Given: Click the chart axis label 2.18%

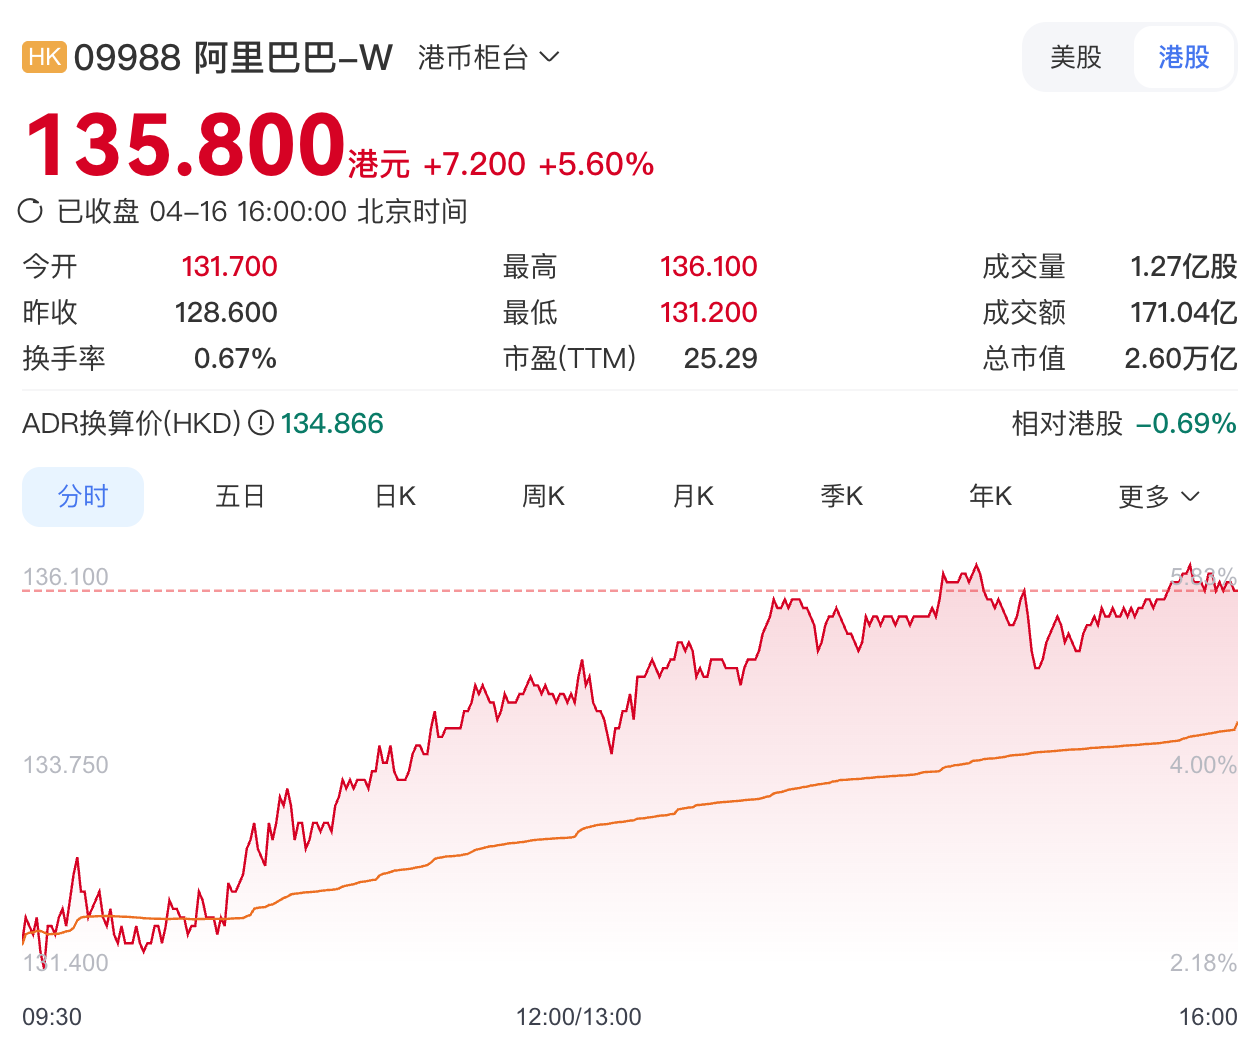Looking at the screenshot, I should (1203, 963).
